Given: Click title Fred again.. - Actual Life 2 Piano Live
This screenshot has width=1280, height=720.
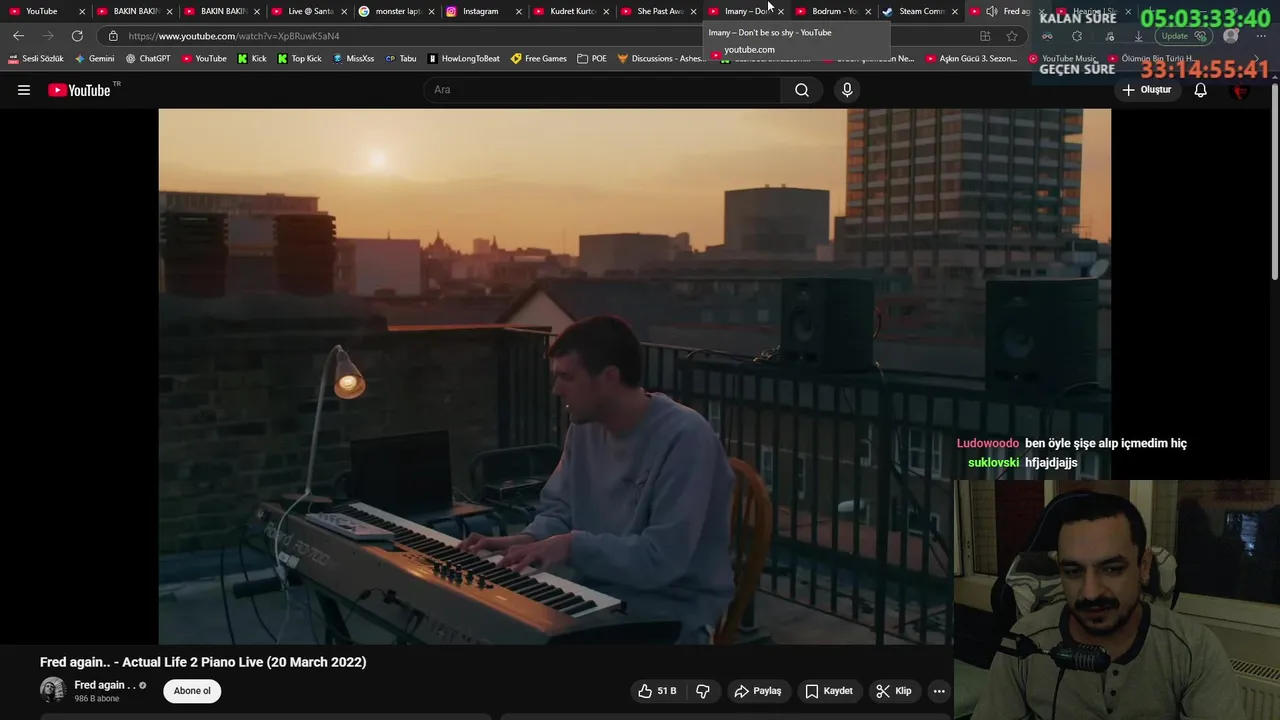Looking at the screenshot, I should tap(203, 662).
